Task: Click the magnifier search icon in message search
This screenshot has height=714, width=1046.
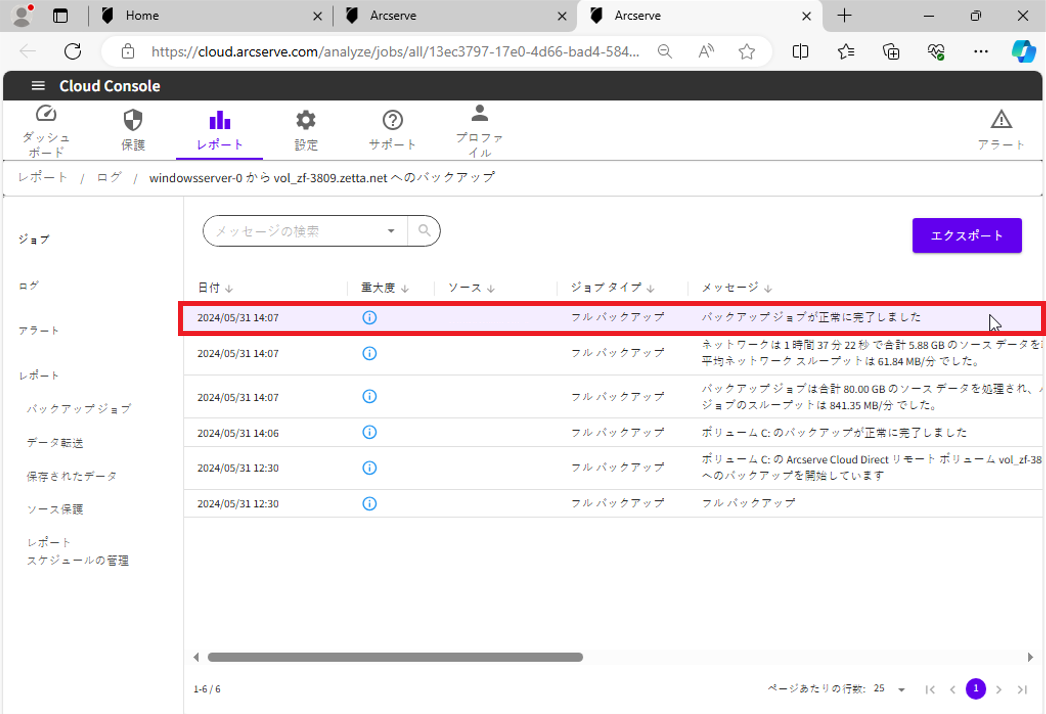Action: pyautogui.click(x=424, y=231)
